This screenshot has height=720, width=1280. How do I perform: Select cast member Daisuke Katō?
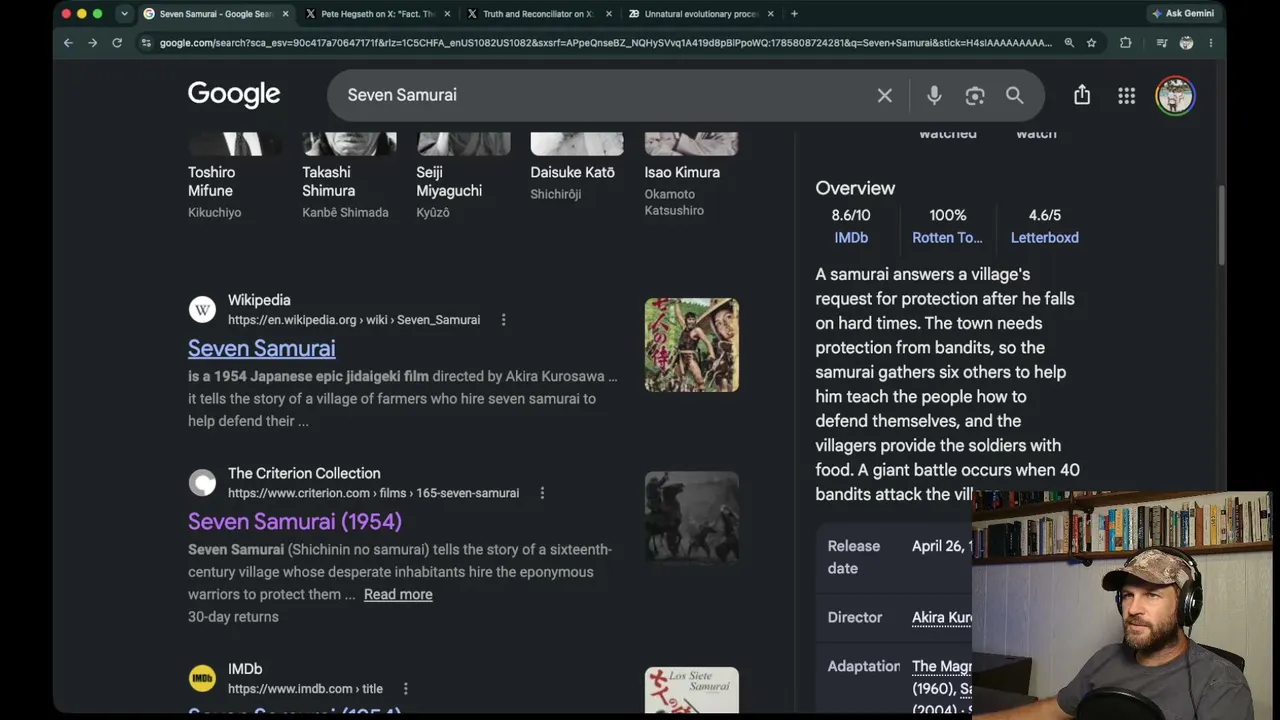[576, 166]
